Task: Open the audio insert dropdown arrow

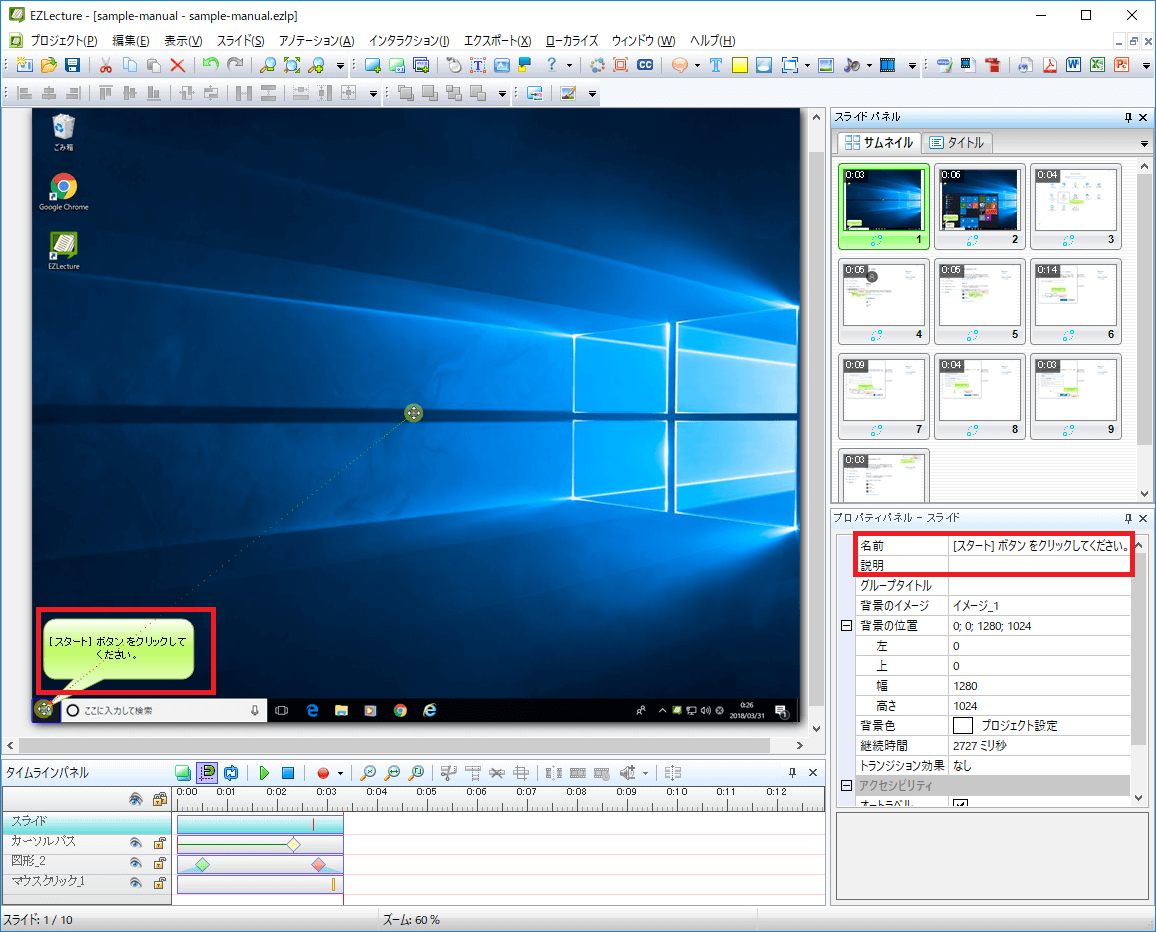Action: pyautogui.click(x=869, y=66)
